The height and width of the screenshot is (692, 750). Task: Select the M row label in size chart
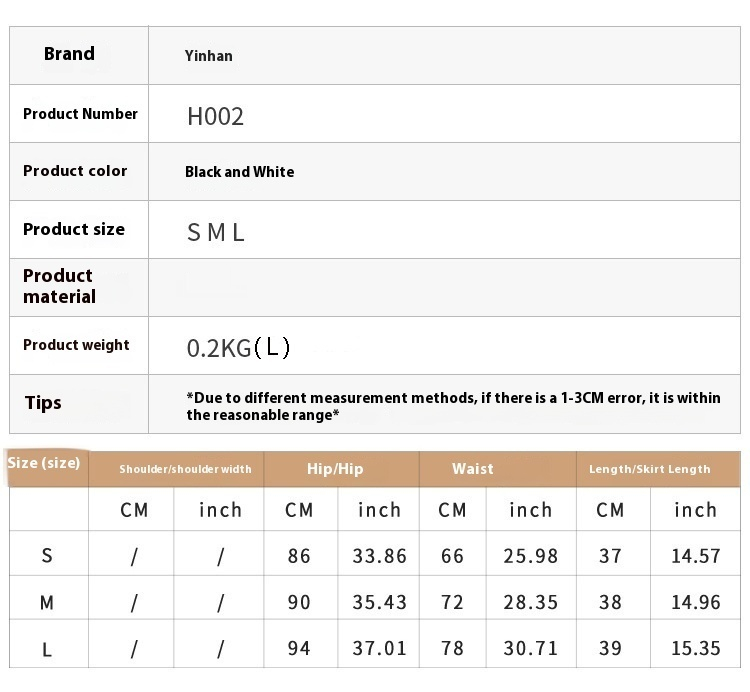coord(47,603)
